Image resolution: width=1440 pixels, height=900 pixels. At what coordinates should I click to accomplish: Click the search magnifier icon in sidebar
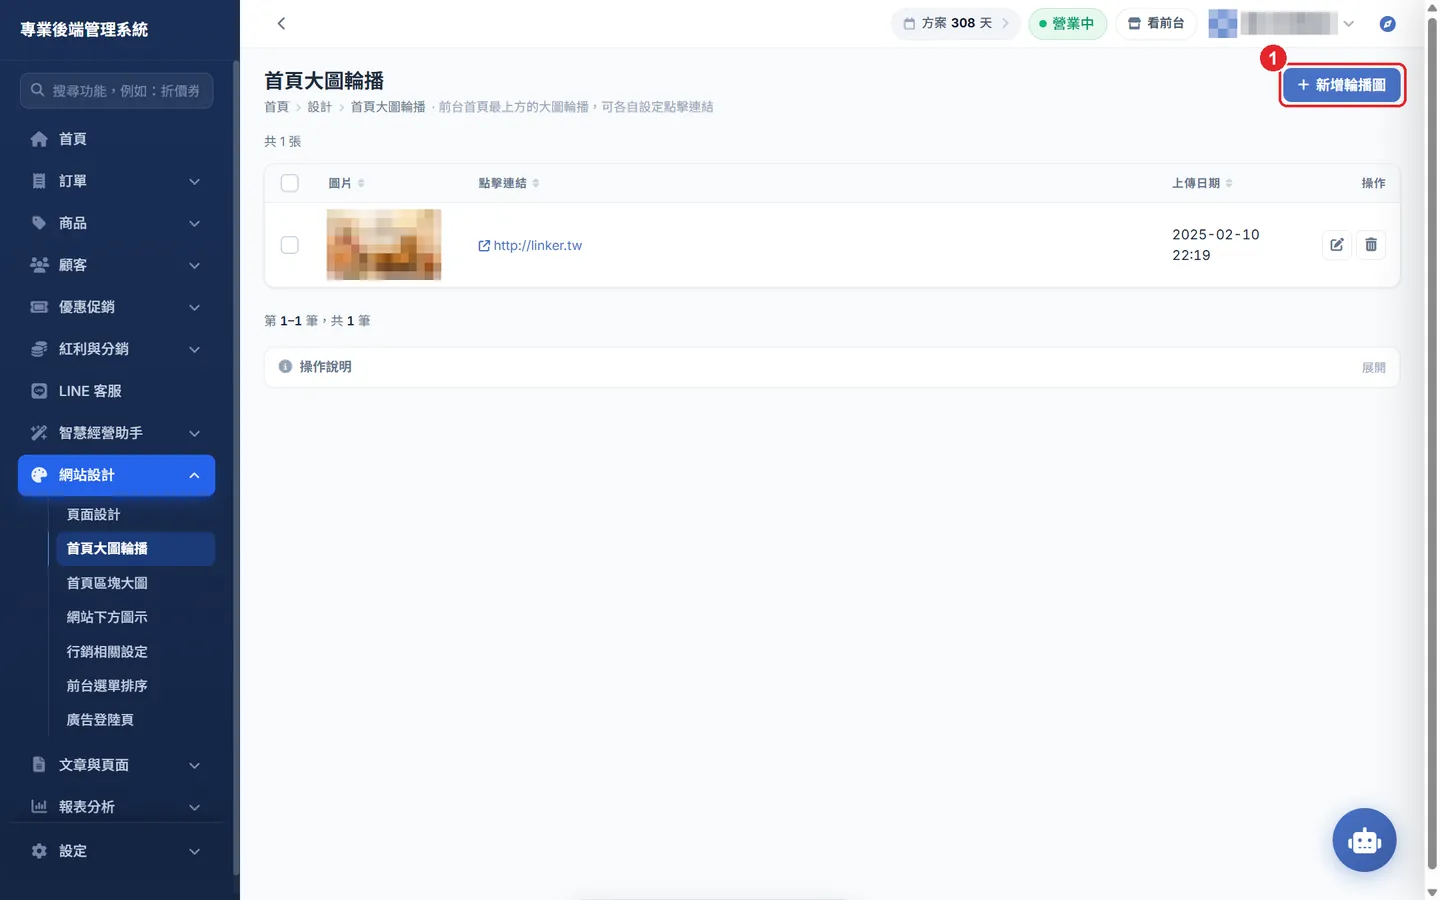click(x=37, y=90)
